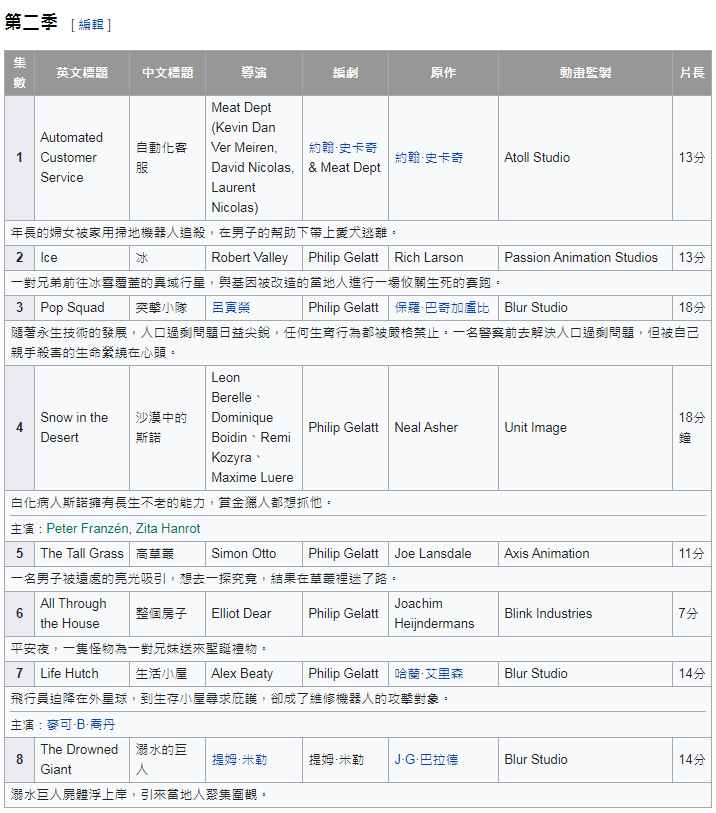Image resolution: width=716 pixels, height=813 pixels.
Task: Select The Tall Grass title cell
Action: [x=82, y=554]
